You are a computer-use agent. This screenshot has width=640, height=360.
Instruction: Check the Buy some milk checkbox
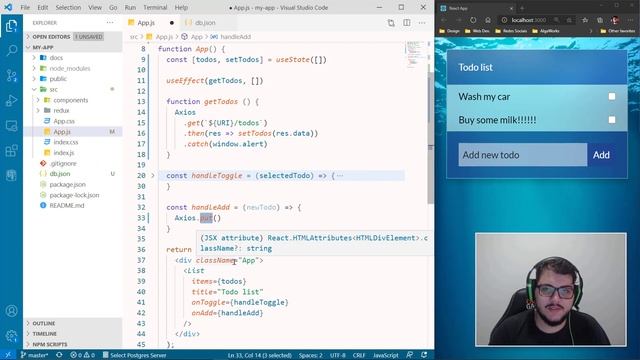[x=611, y=120]
